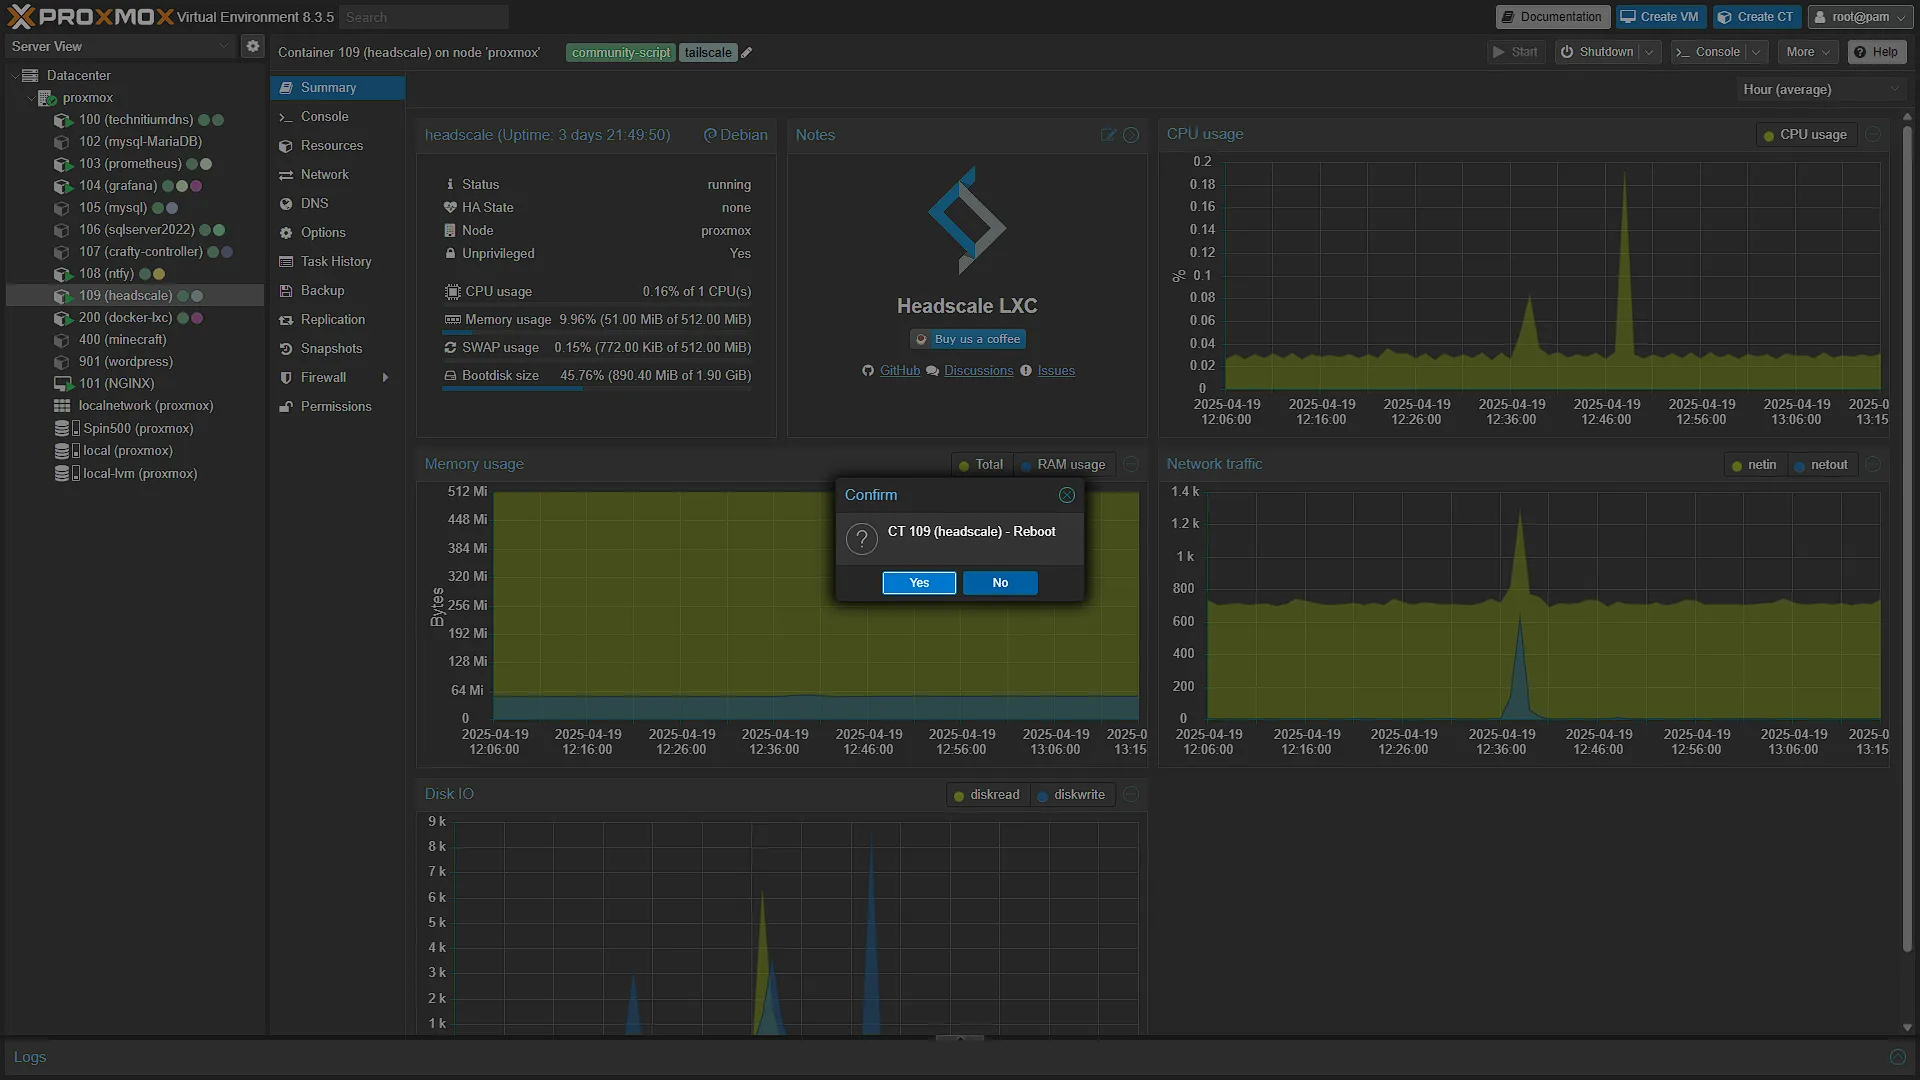Click the Memory usage panel collapse icon
This screenshot has height=1080, width=1920.
point(1131,464)
